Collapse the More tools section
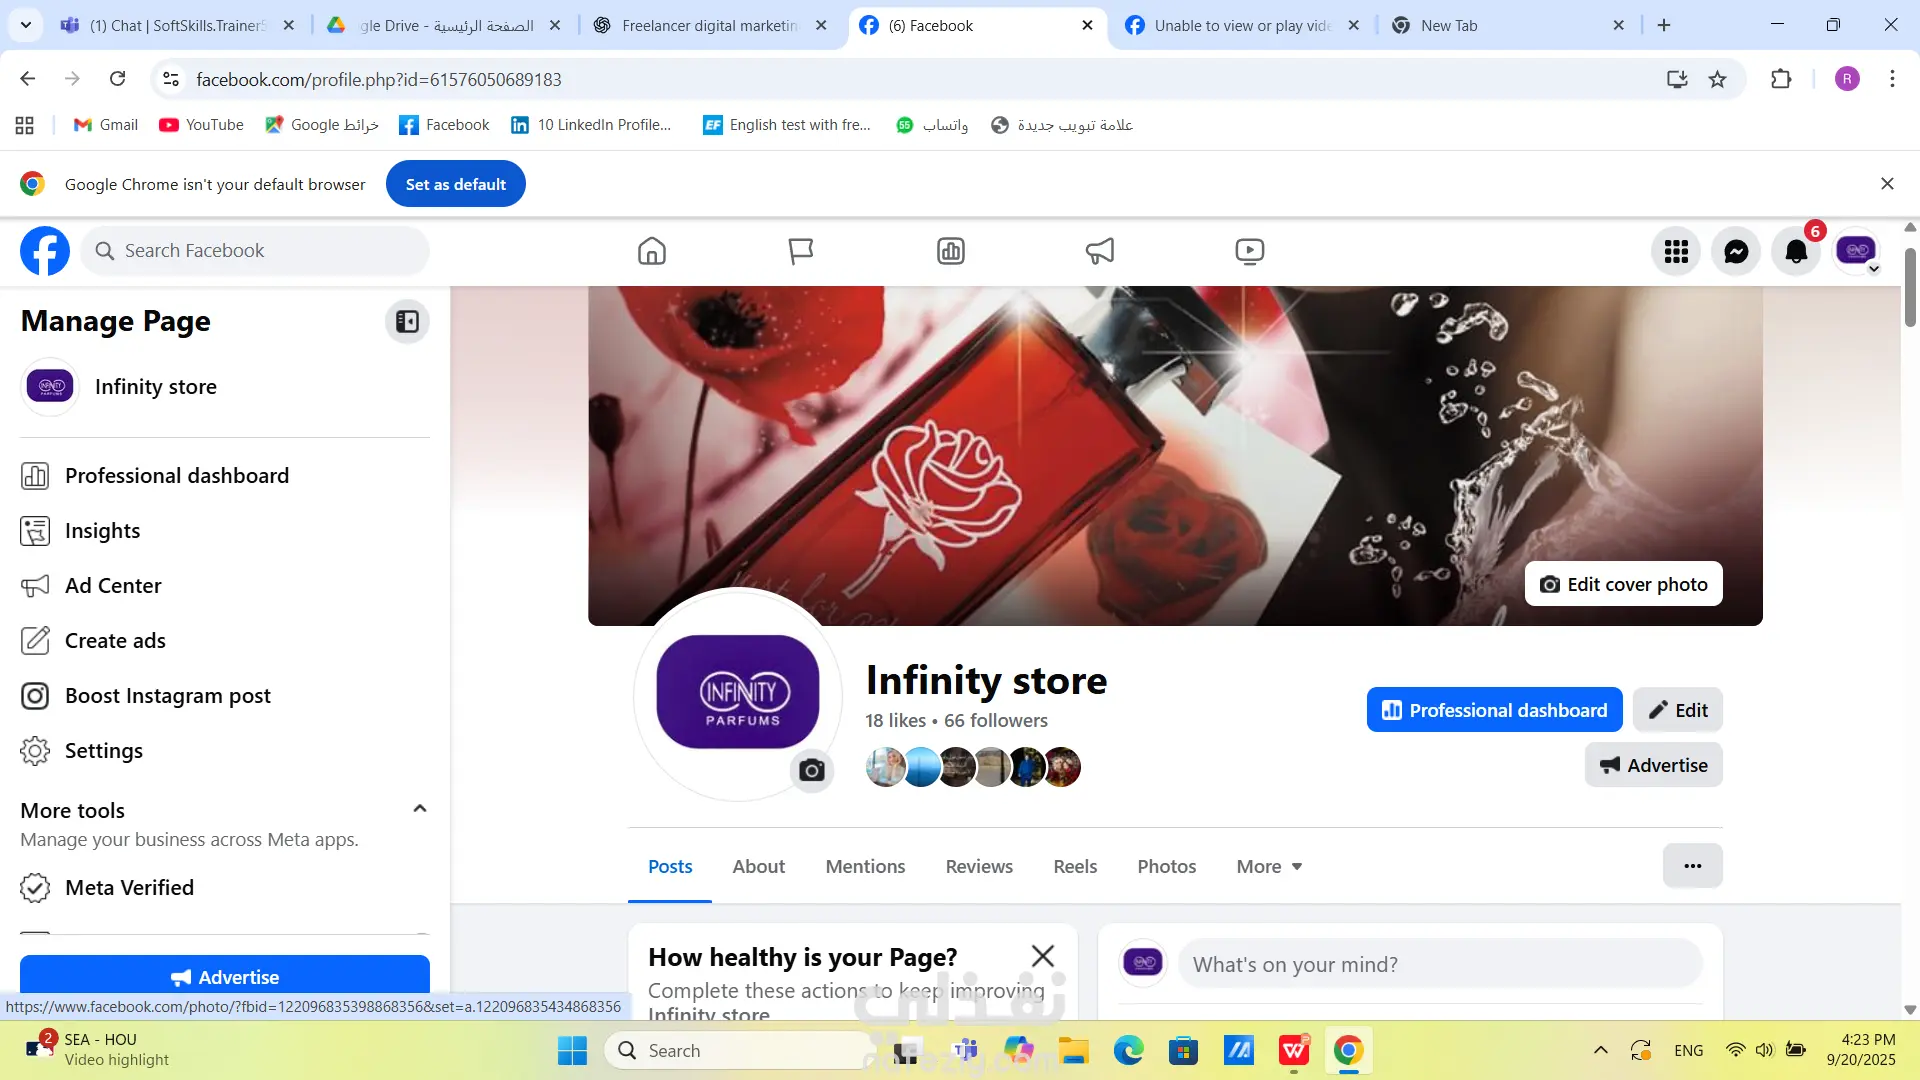Viewport: 1920px width, 1080px height. pos(420,809)
